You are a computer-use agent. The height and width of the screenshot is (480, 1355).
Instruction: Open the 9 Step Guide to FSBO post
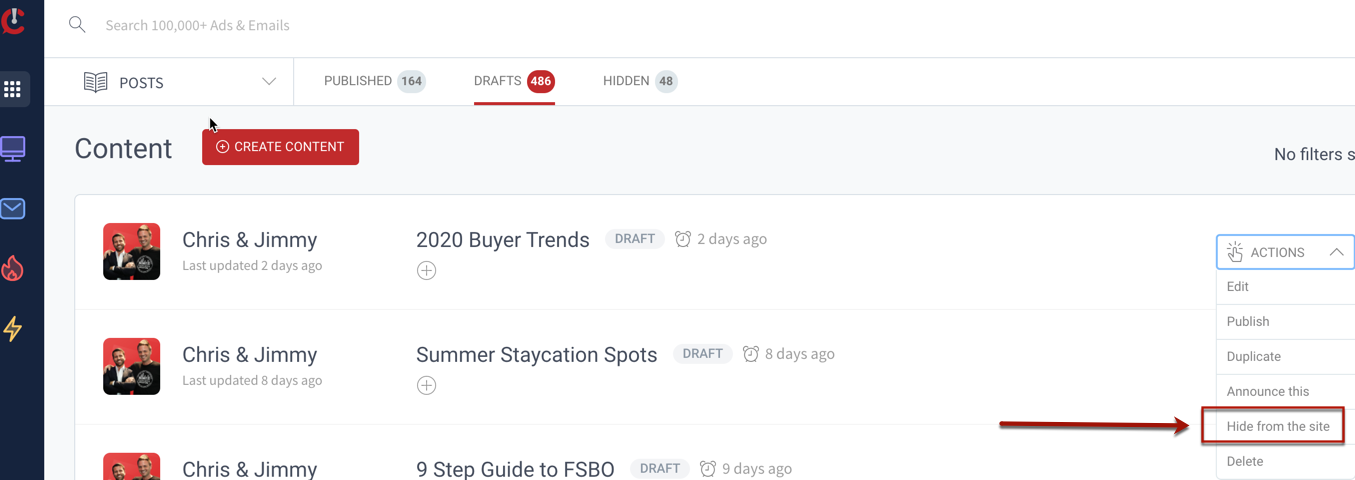(x=515, y=469)
